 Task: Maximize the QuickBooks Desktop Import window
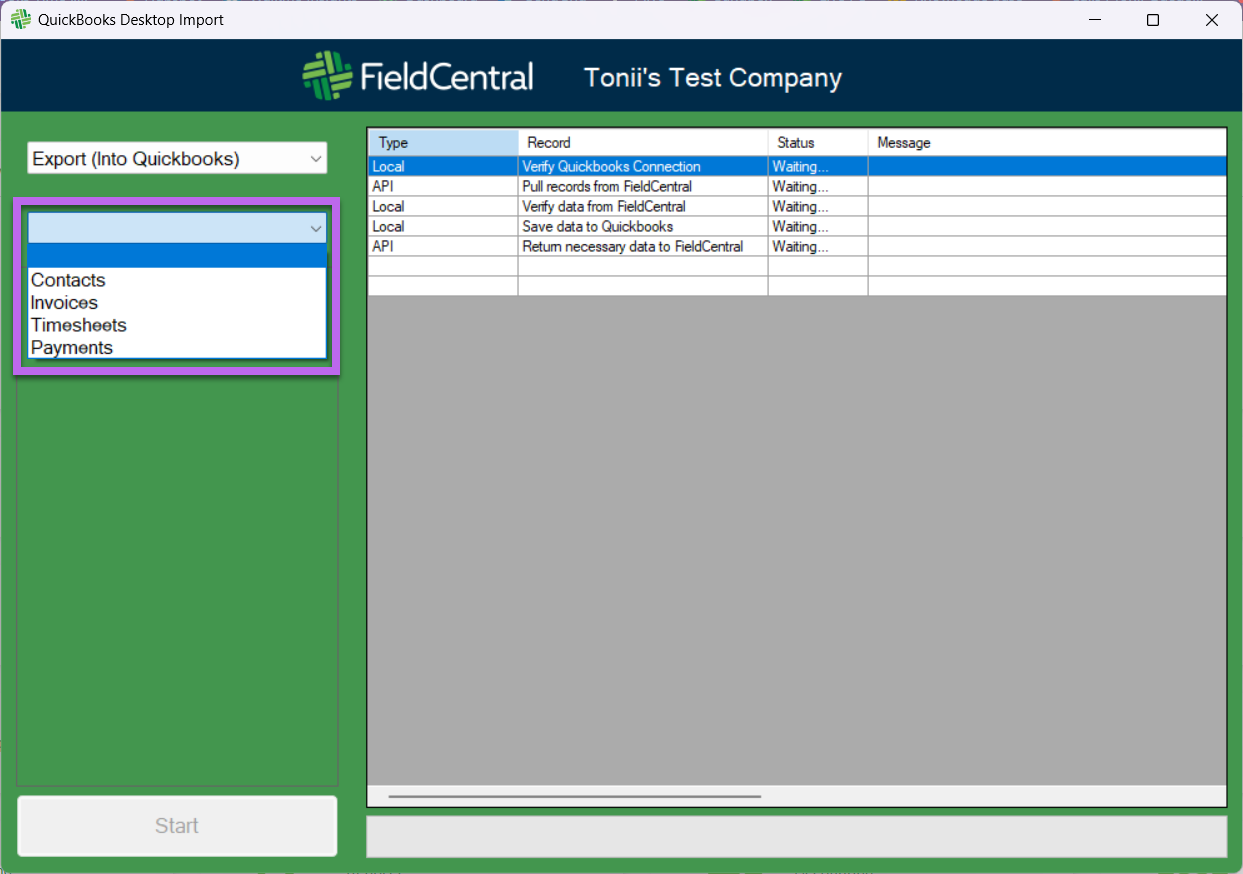(1153, 20)
